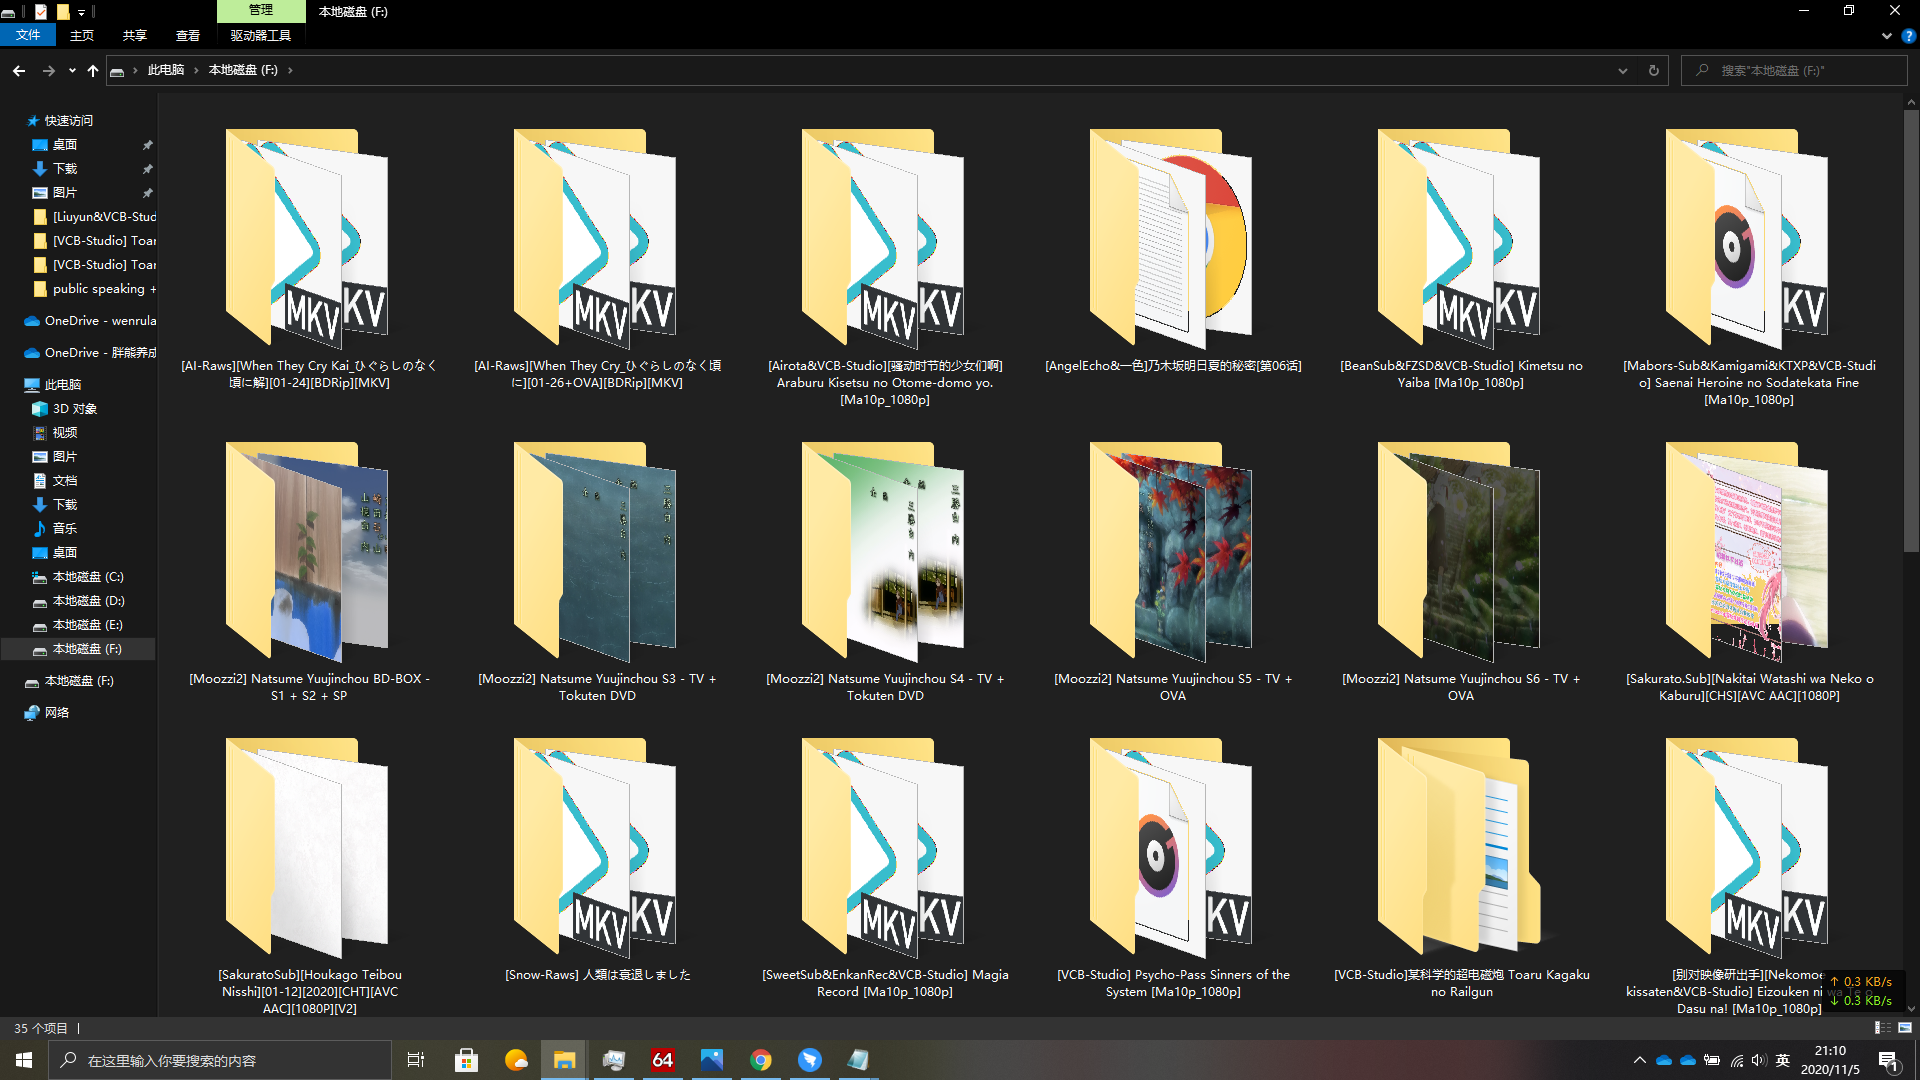The height and width of the screenshot is (1080, 1920).
Task: Open pinned 桌面 under quick access
Action: pos(65,145)
